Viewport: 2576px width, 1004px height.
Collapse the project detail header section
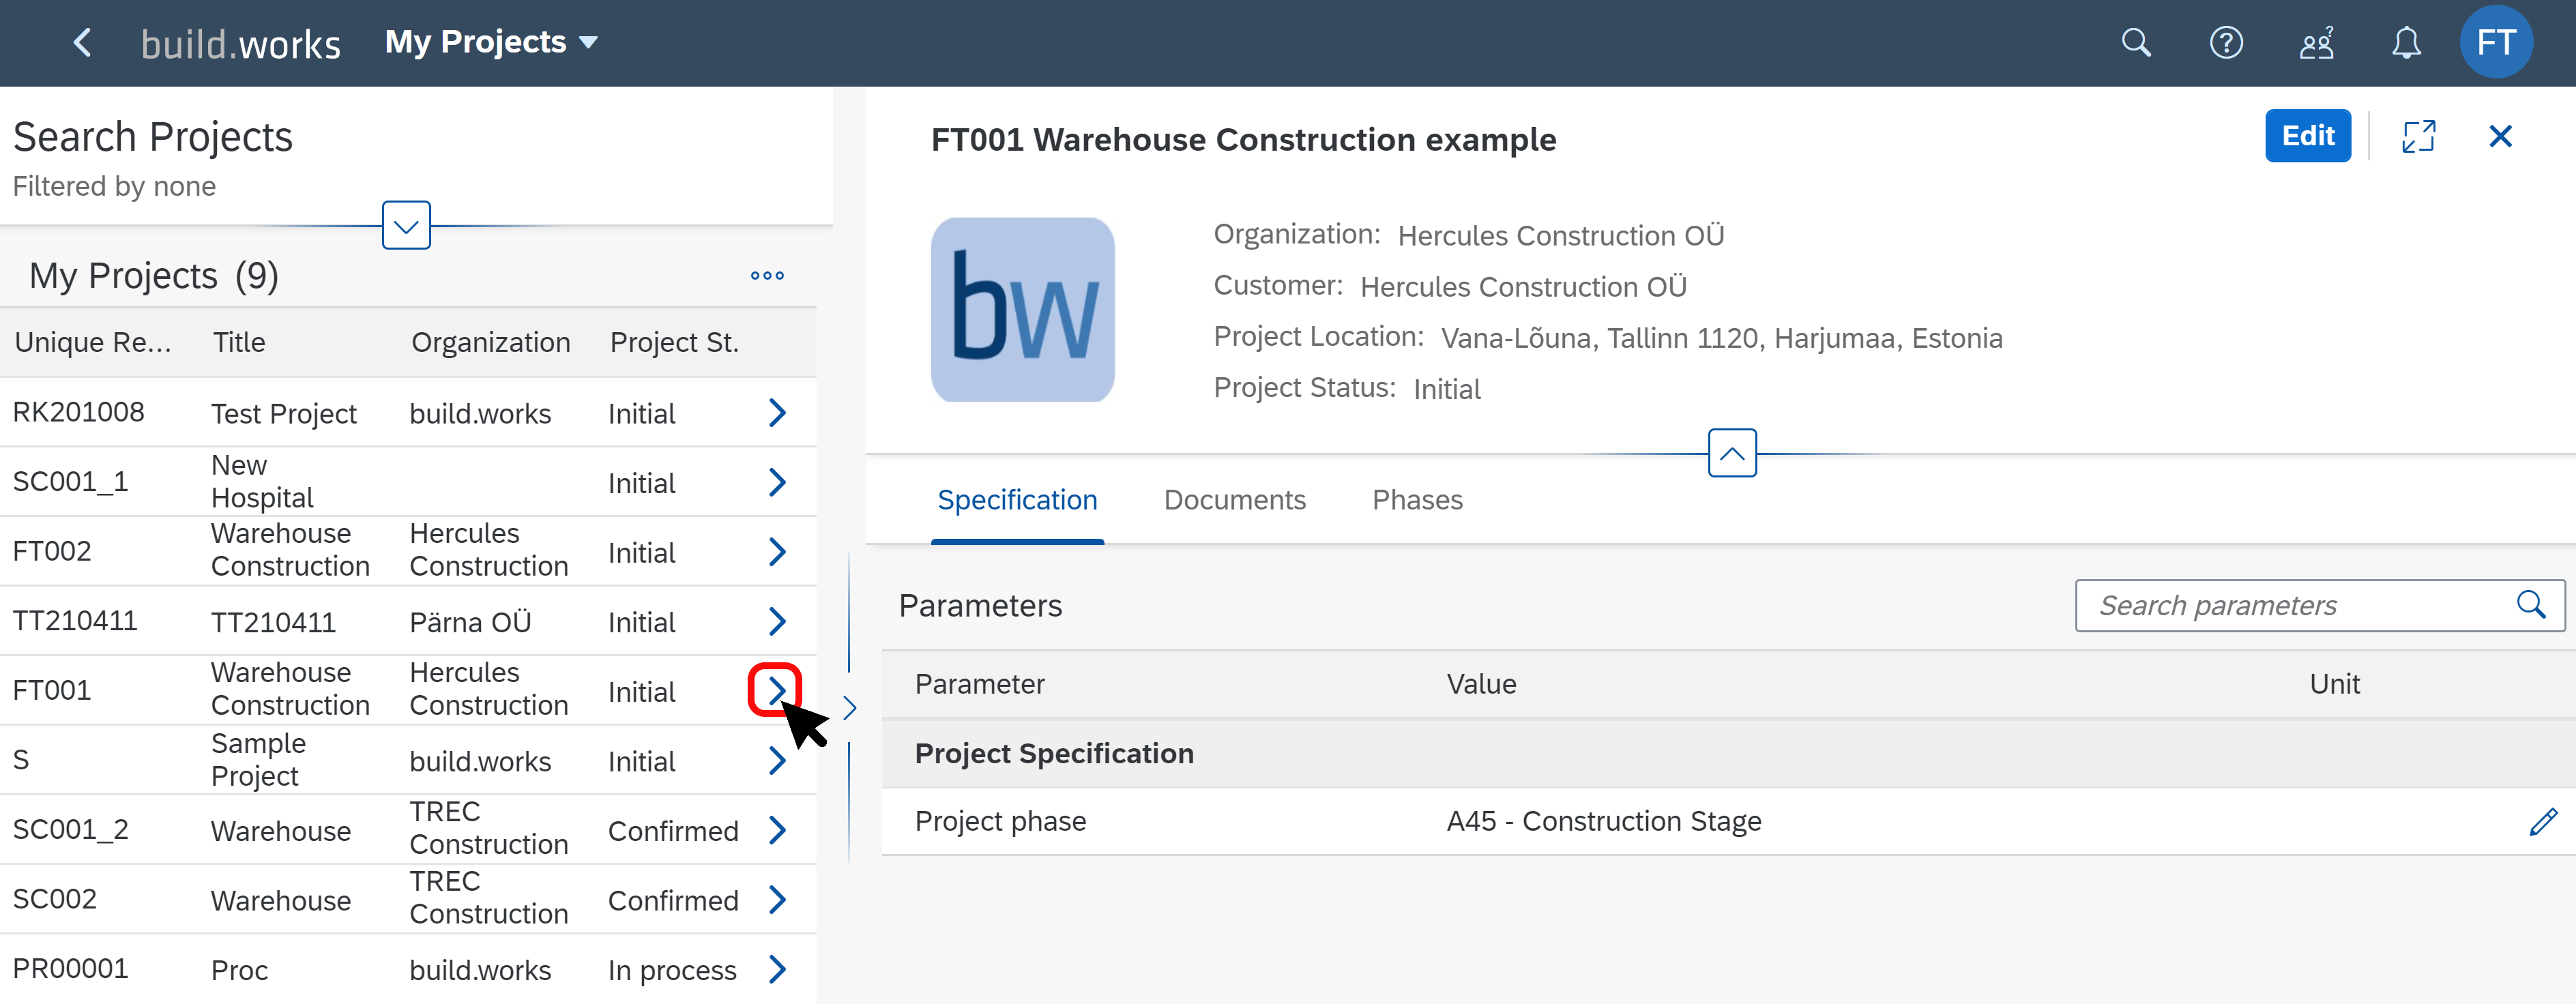tap(1732, 453)
